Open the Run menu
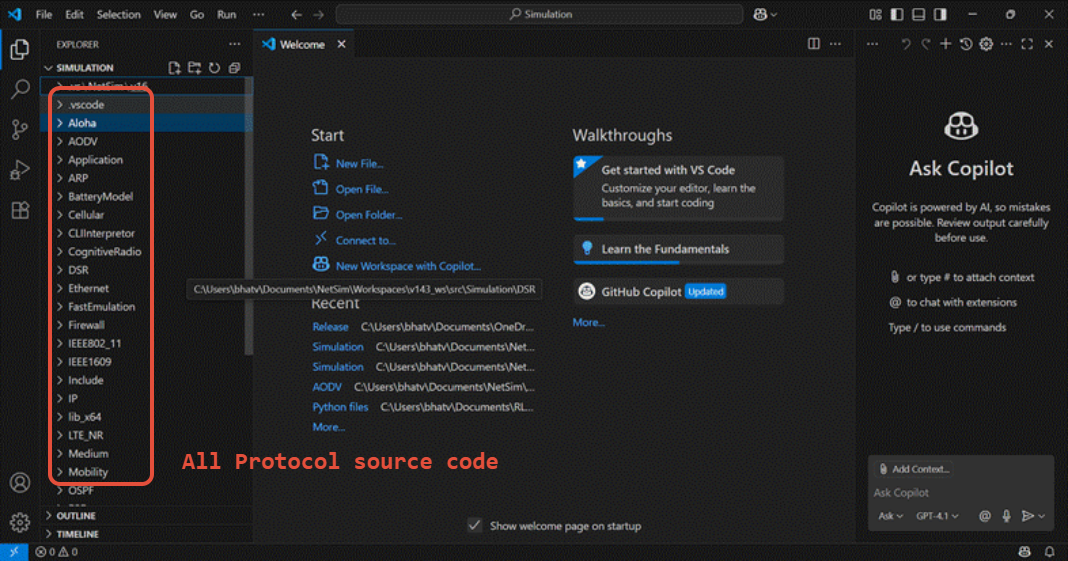 227,14
